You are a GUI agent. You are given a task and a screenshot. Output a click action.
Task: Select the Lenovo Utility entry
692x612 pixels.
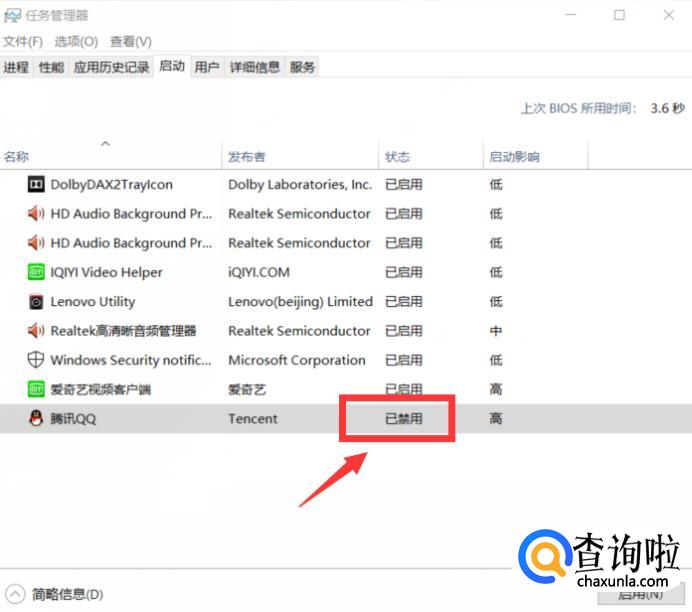point(93,302)
